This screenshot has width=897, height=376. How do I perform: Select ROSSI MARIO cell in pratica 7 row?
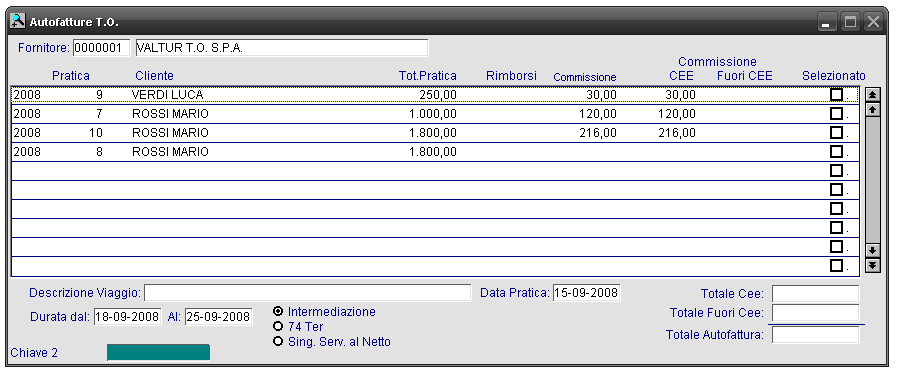click(170, 114)
